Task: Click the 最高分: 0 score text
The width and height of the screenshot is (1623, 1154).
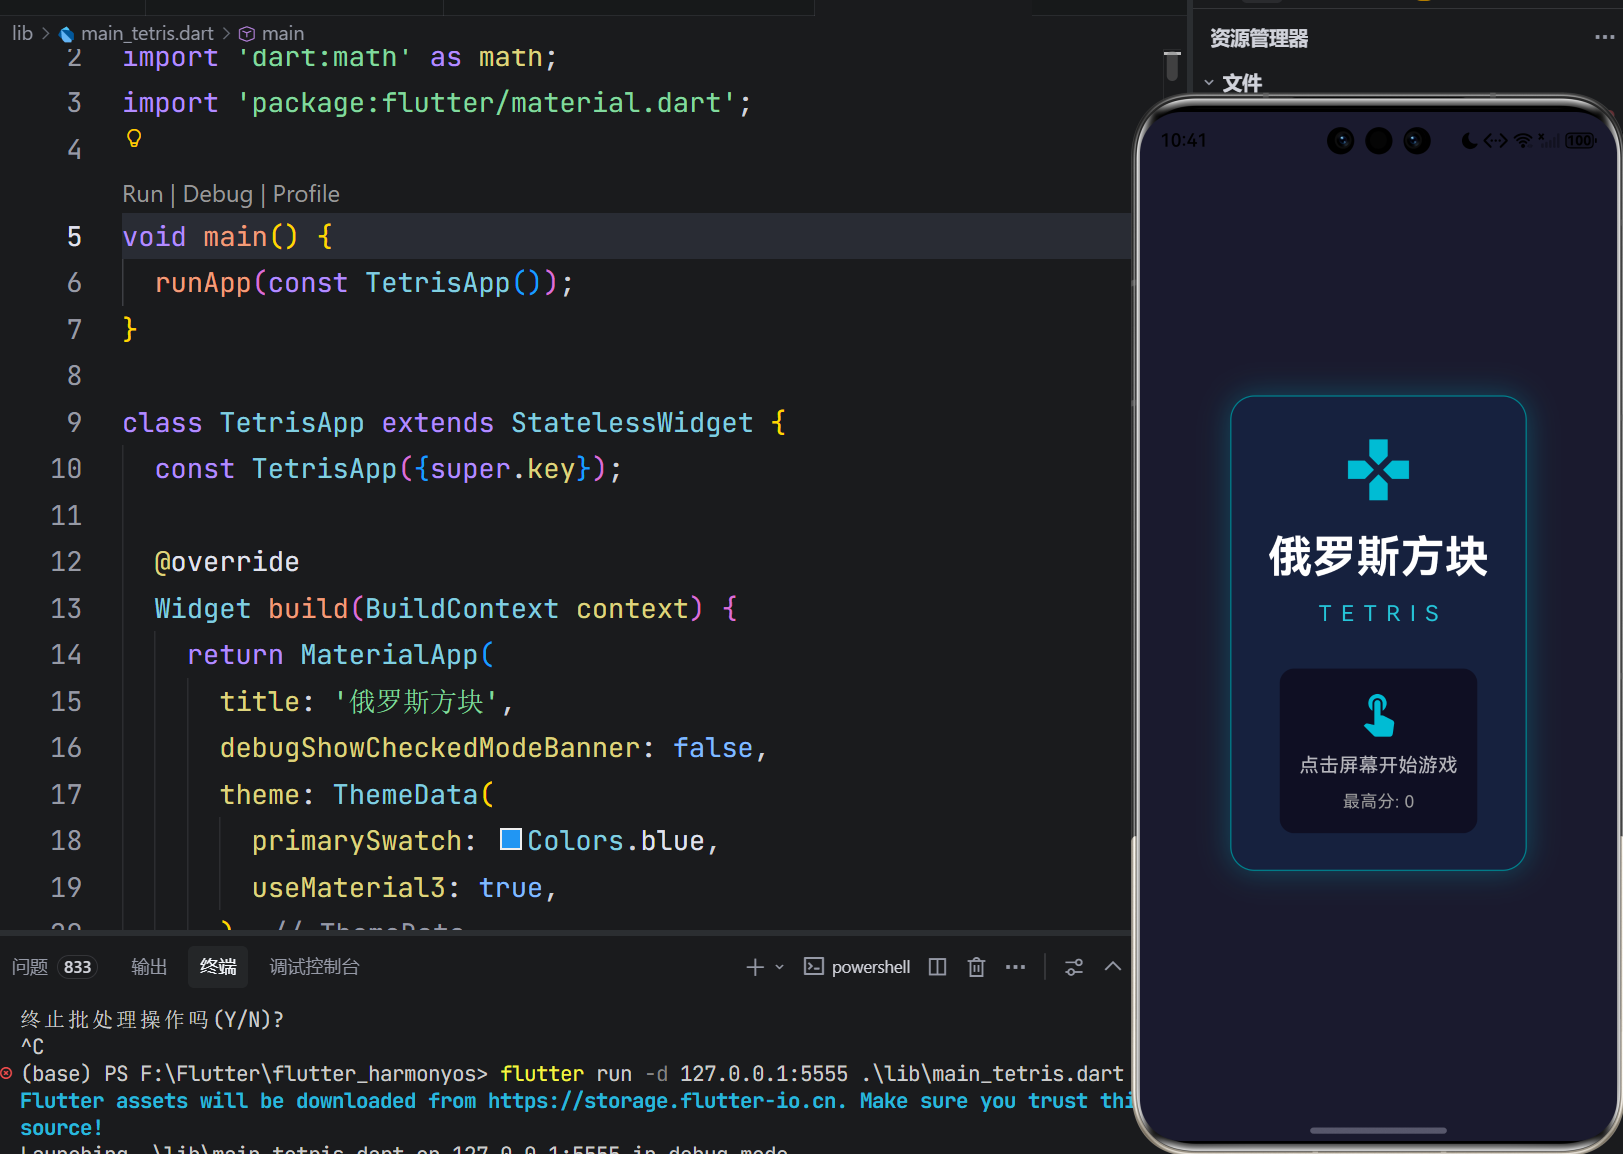Action: click(x=1378, y=801)
